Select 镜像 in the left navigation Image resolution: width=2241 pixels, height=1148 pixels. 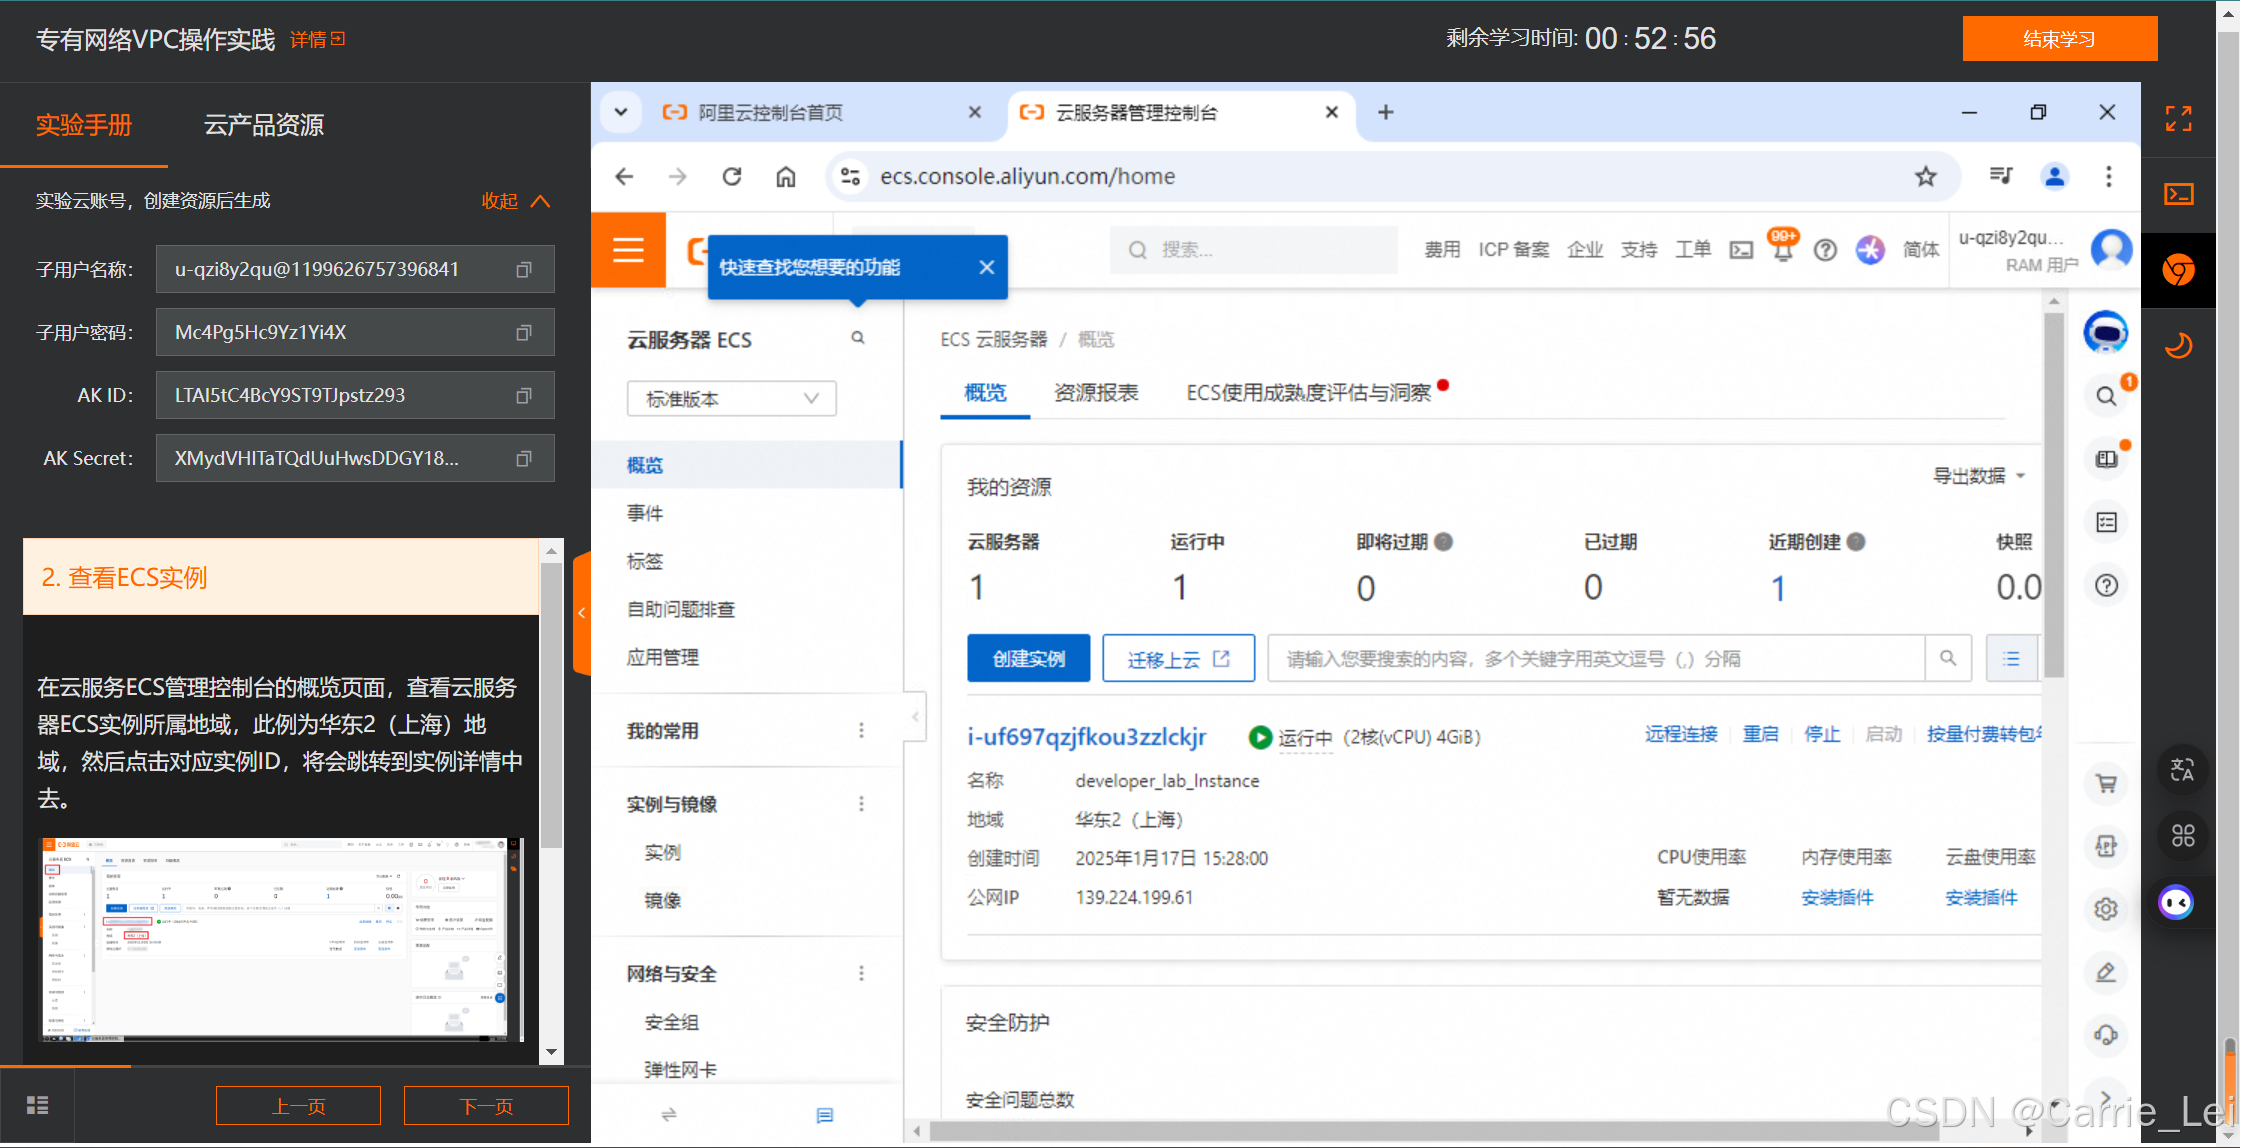(x=663, y=900)
